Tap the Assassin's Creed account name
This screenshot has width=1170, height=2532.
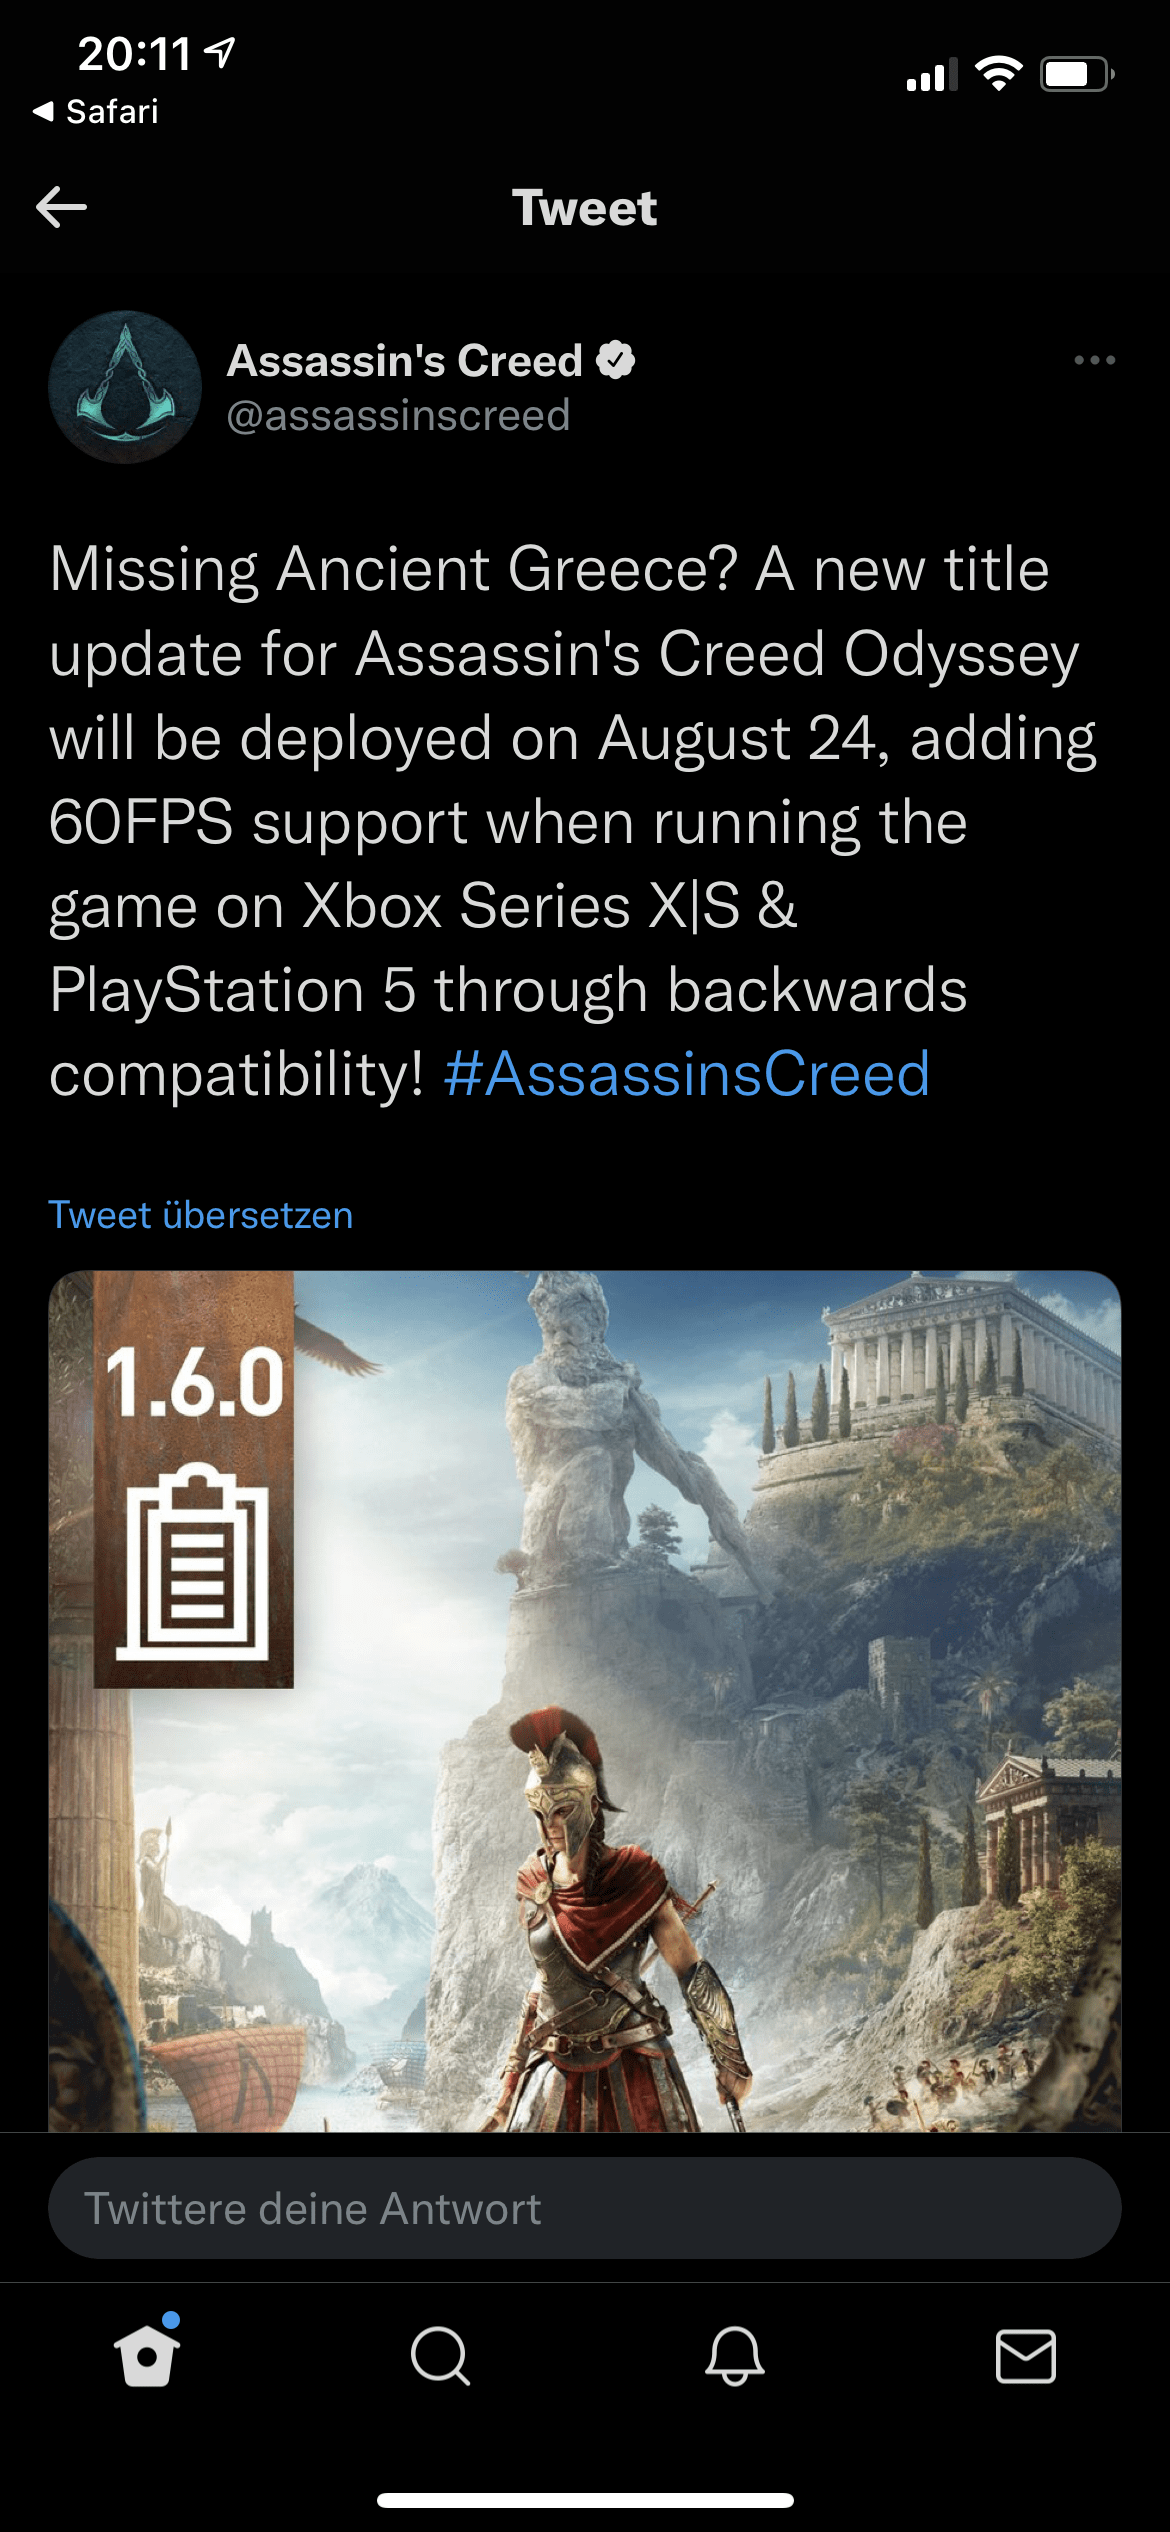click(405, 360)
